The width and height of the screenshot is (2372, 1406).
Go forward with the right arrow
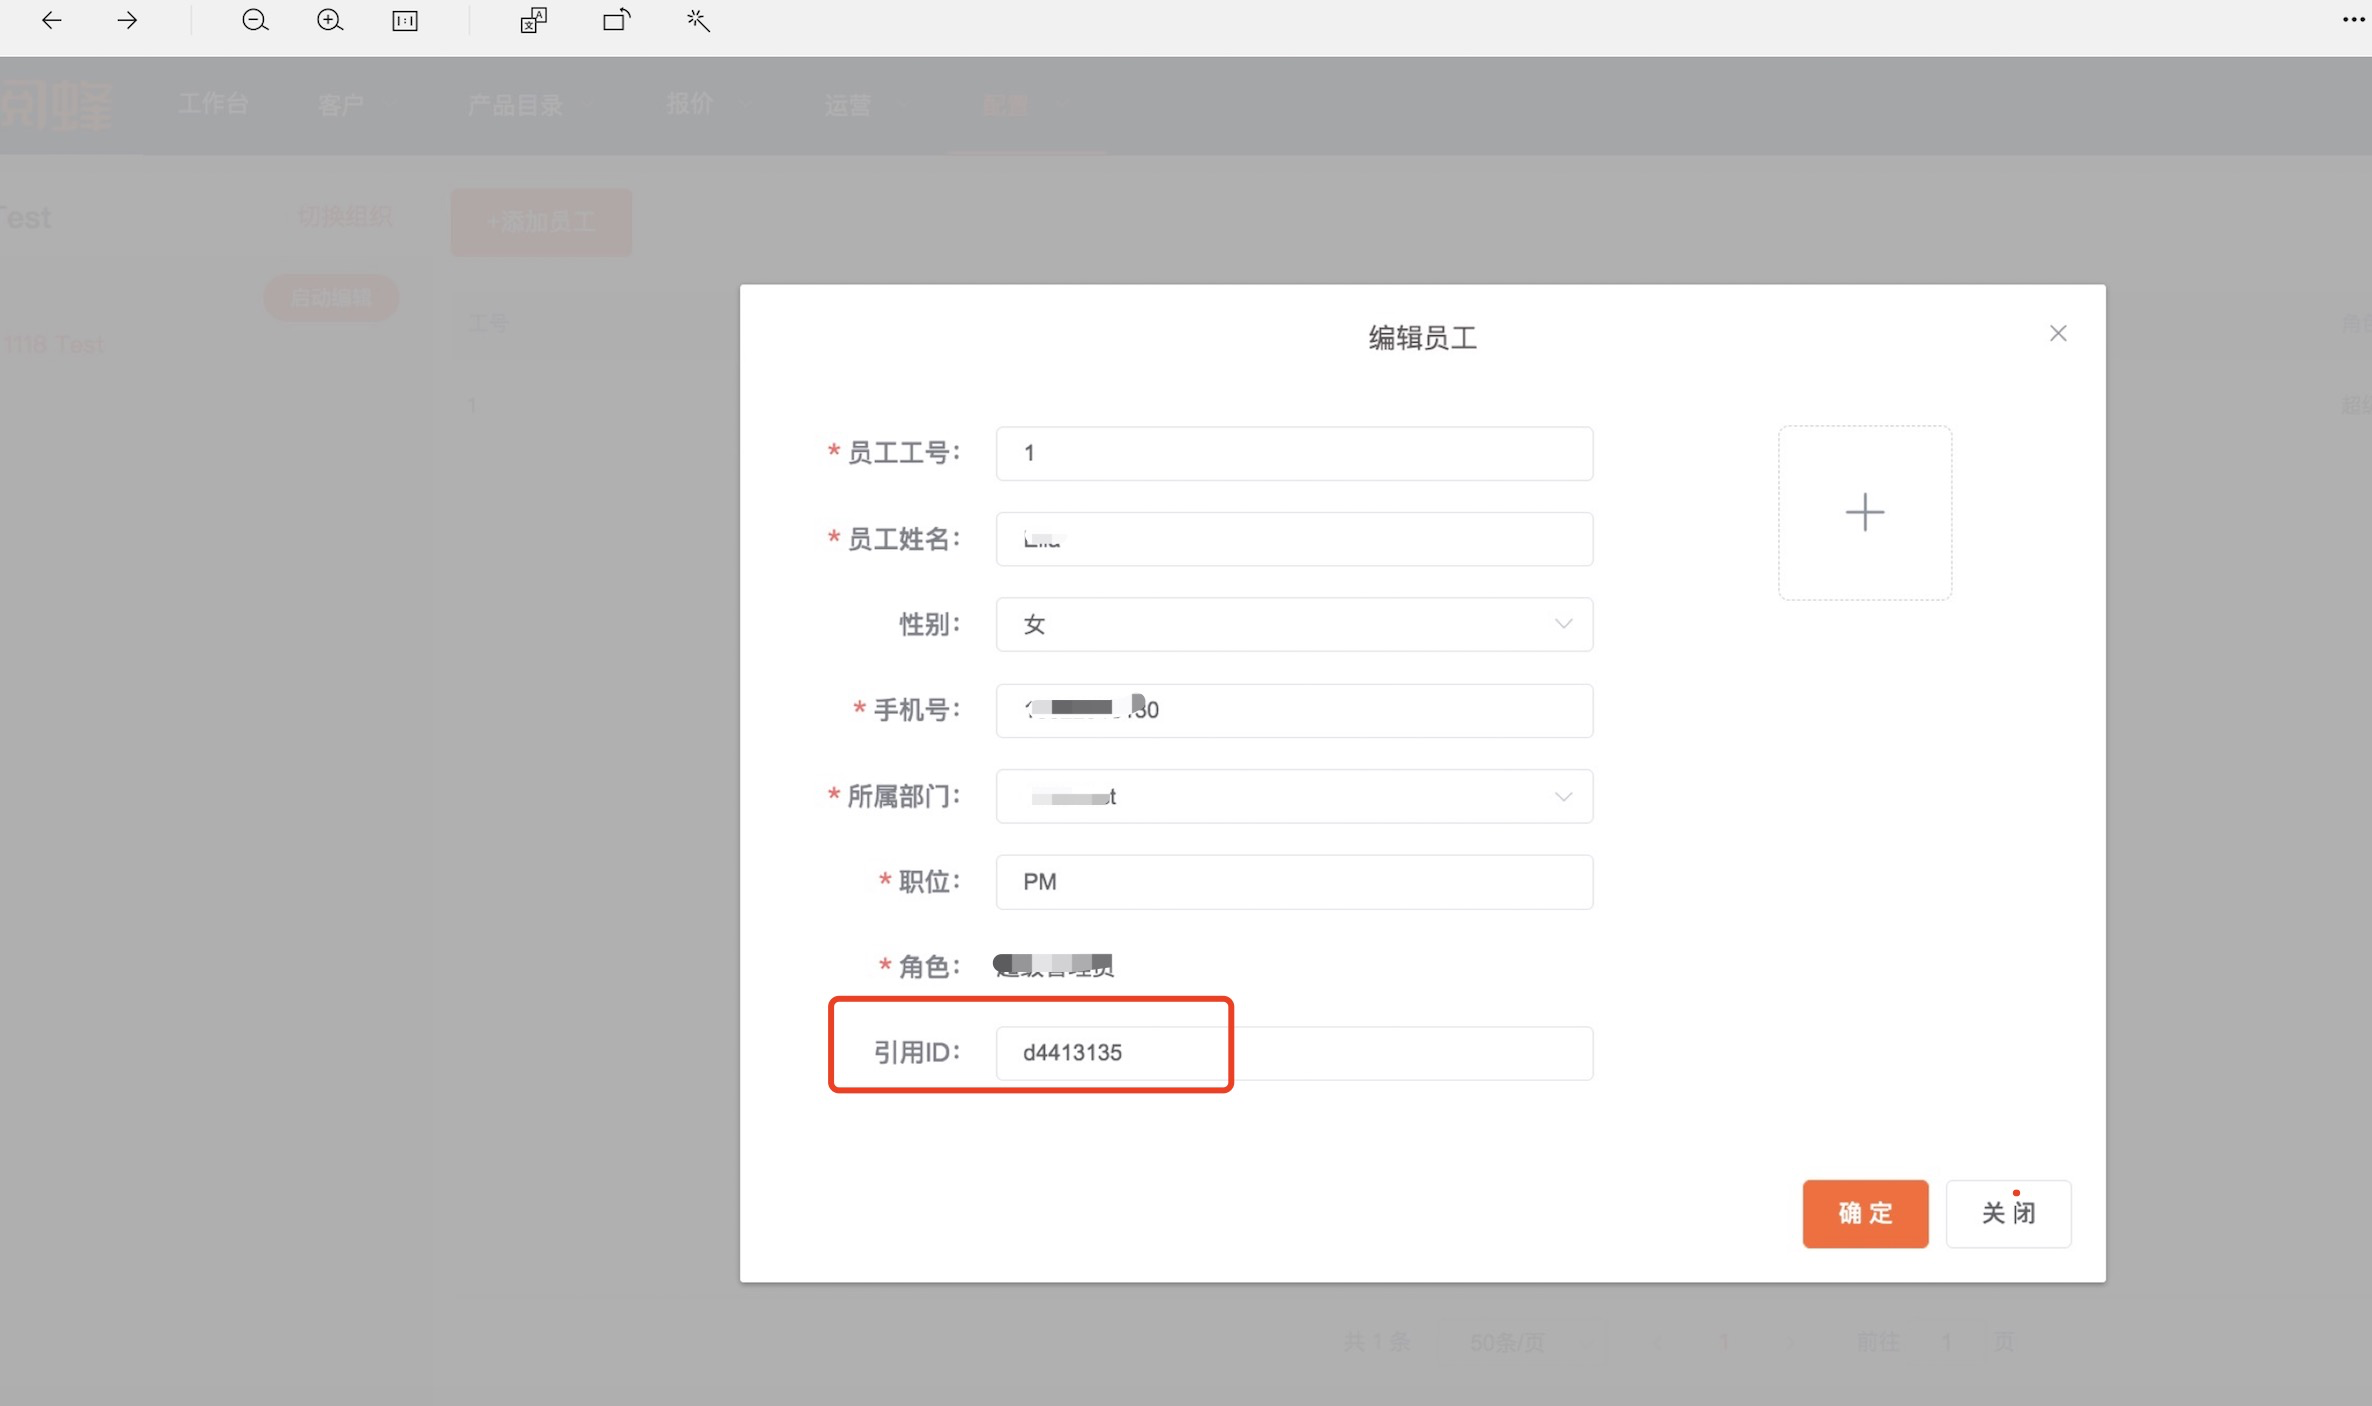point(127,20)
